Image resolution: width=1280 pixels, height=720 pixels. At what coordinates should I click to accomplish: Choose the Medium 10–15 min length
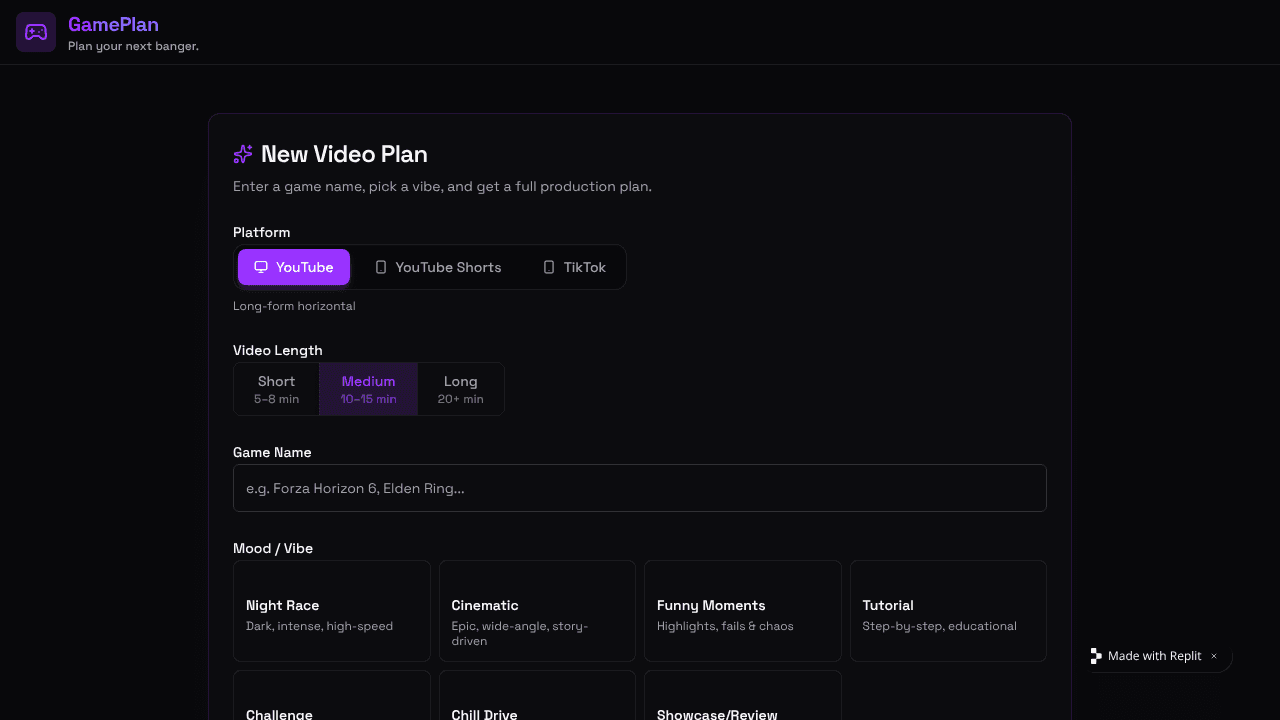pos(368,389)
